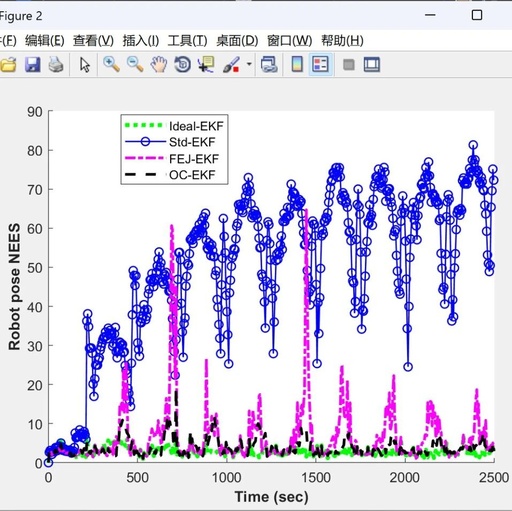Click the green dotted Ideal-EKF legend line sample
This screenshot has height=511, width=512.
(144, 125)
